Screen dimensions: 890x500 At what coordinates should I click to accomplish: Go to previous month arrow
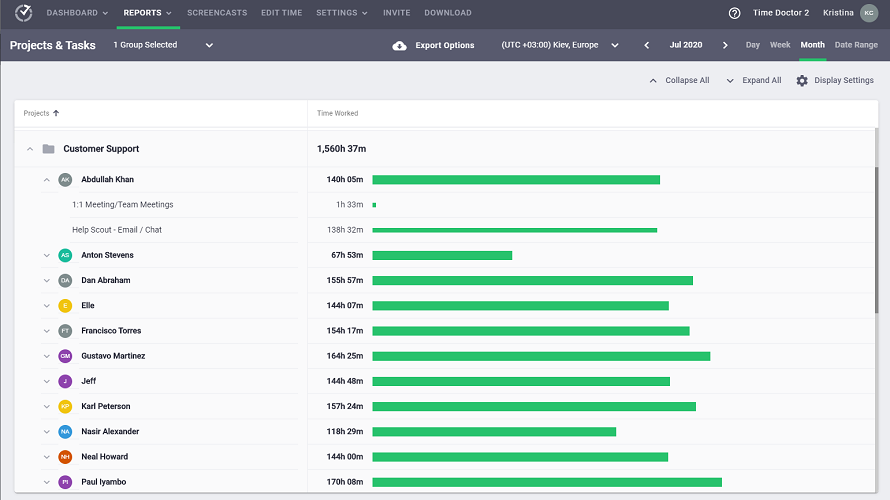point(647,45)
